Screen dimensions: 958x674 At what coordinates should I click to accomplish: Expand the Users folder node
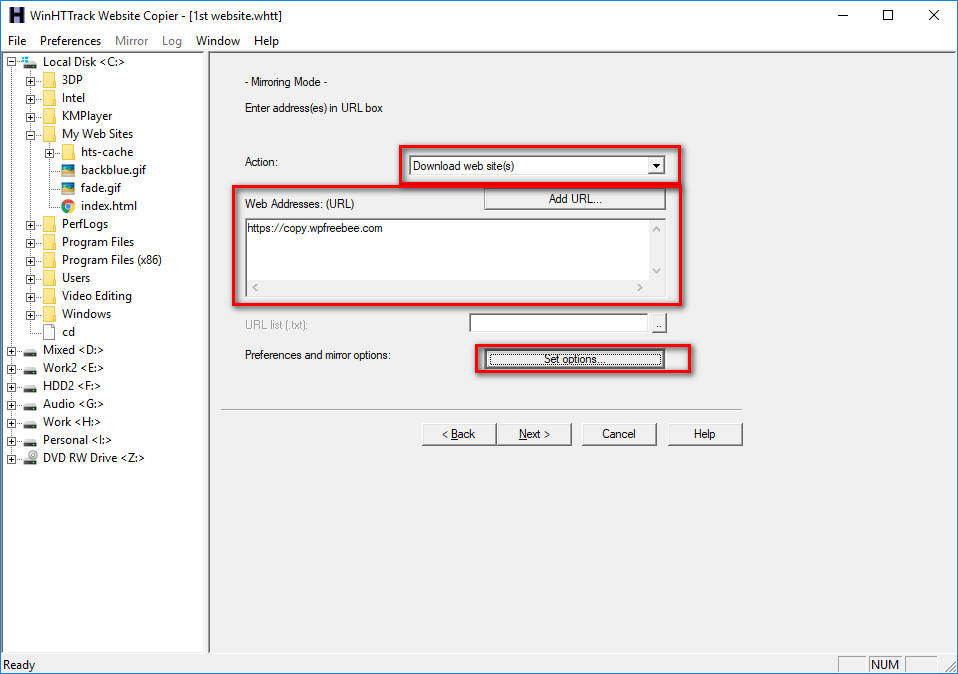[30, 279]
